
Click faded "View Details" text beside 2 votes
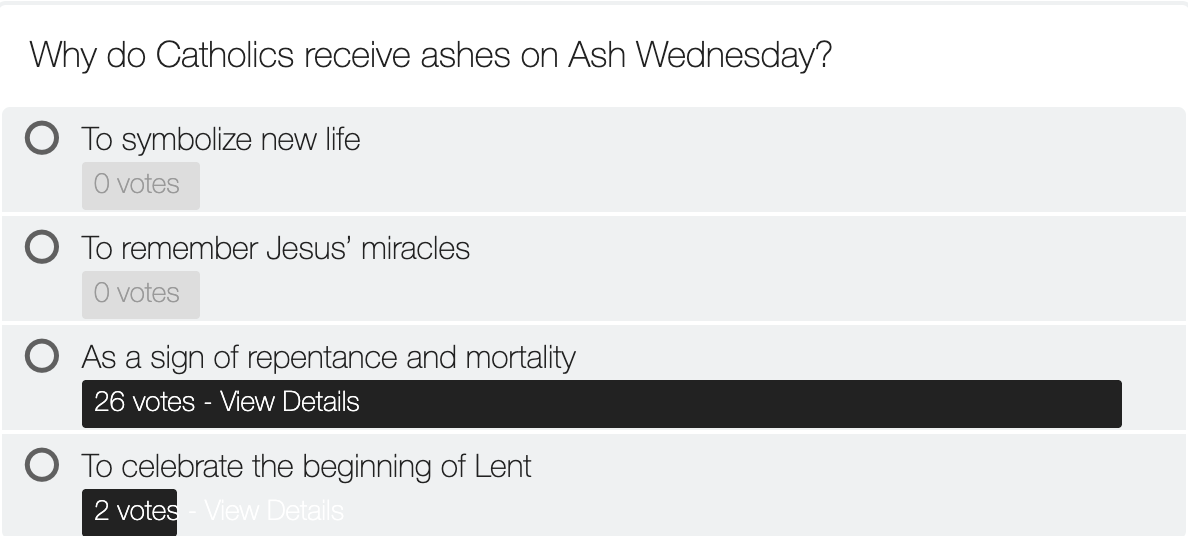click(x=274, y=511)
